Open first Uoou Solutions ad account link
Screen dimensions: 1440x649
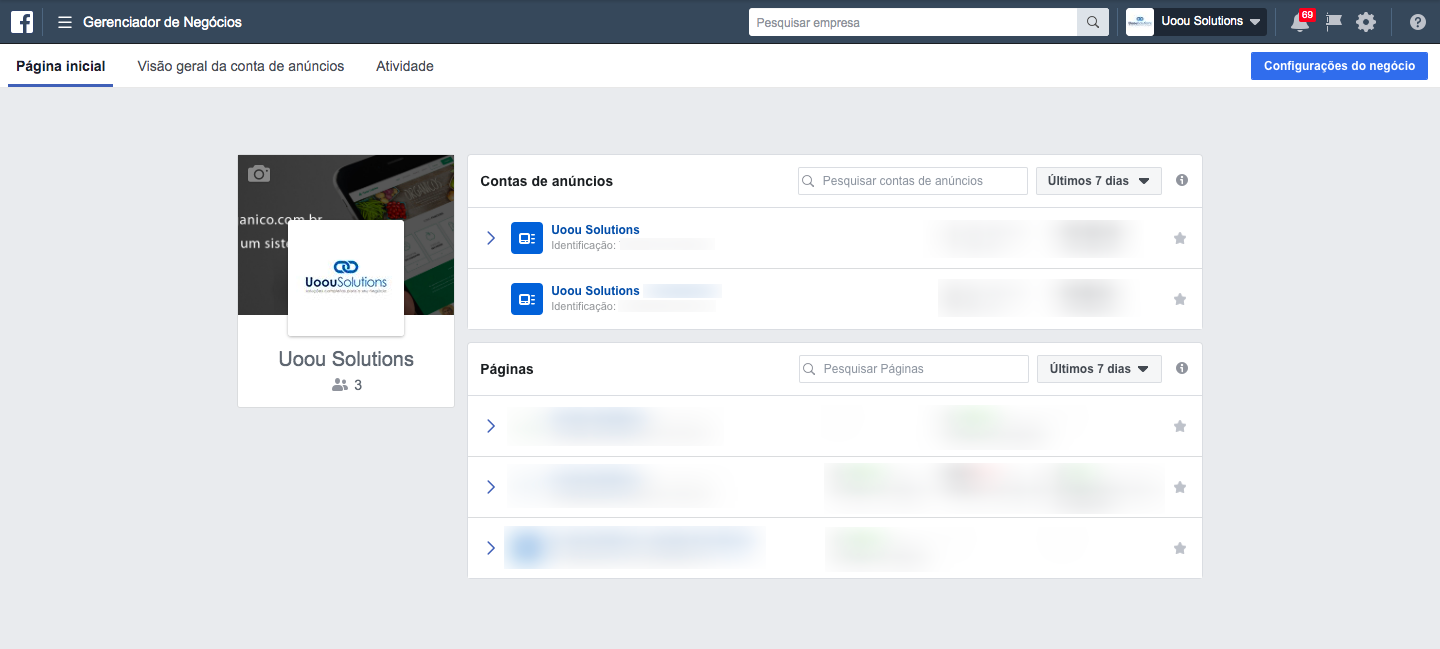pos(595,230)
